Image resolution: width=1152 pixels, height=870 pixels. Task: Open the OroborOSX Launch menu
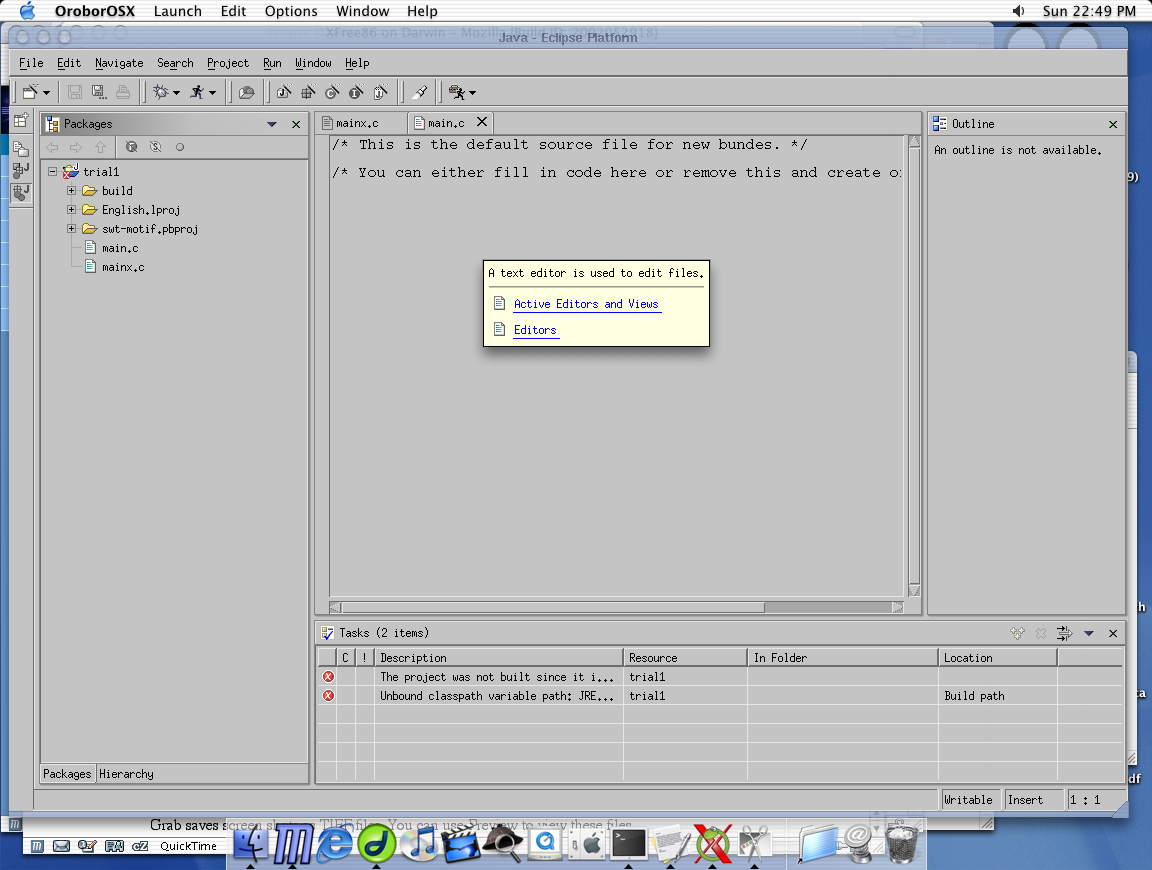178,11
